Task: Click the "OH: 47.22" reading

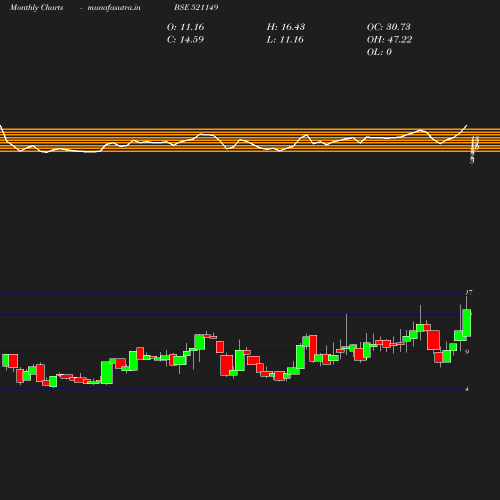Action: (x=389, y=40)
